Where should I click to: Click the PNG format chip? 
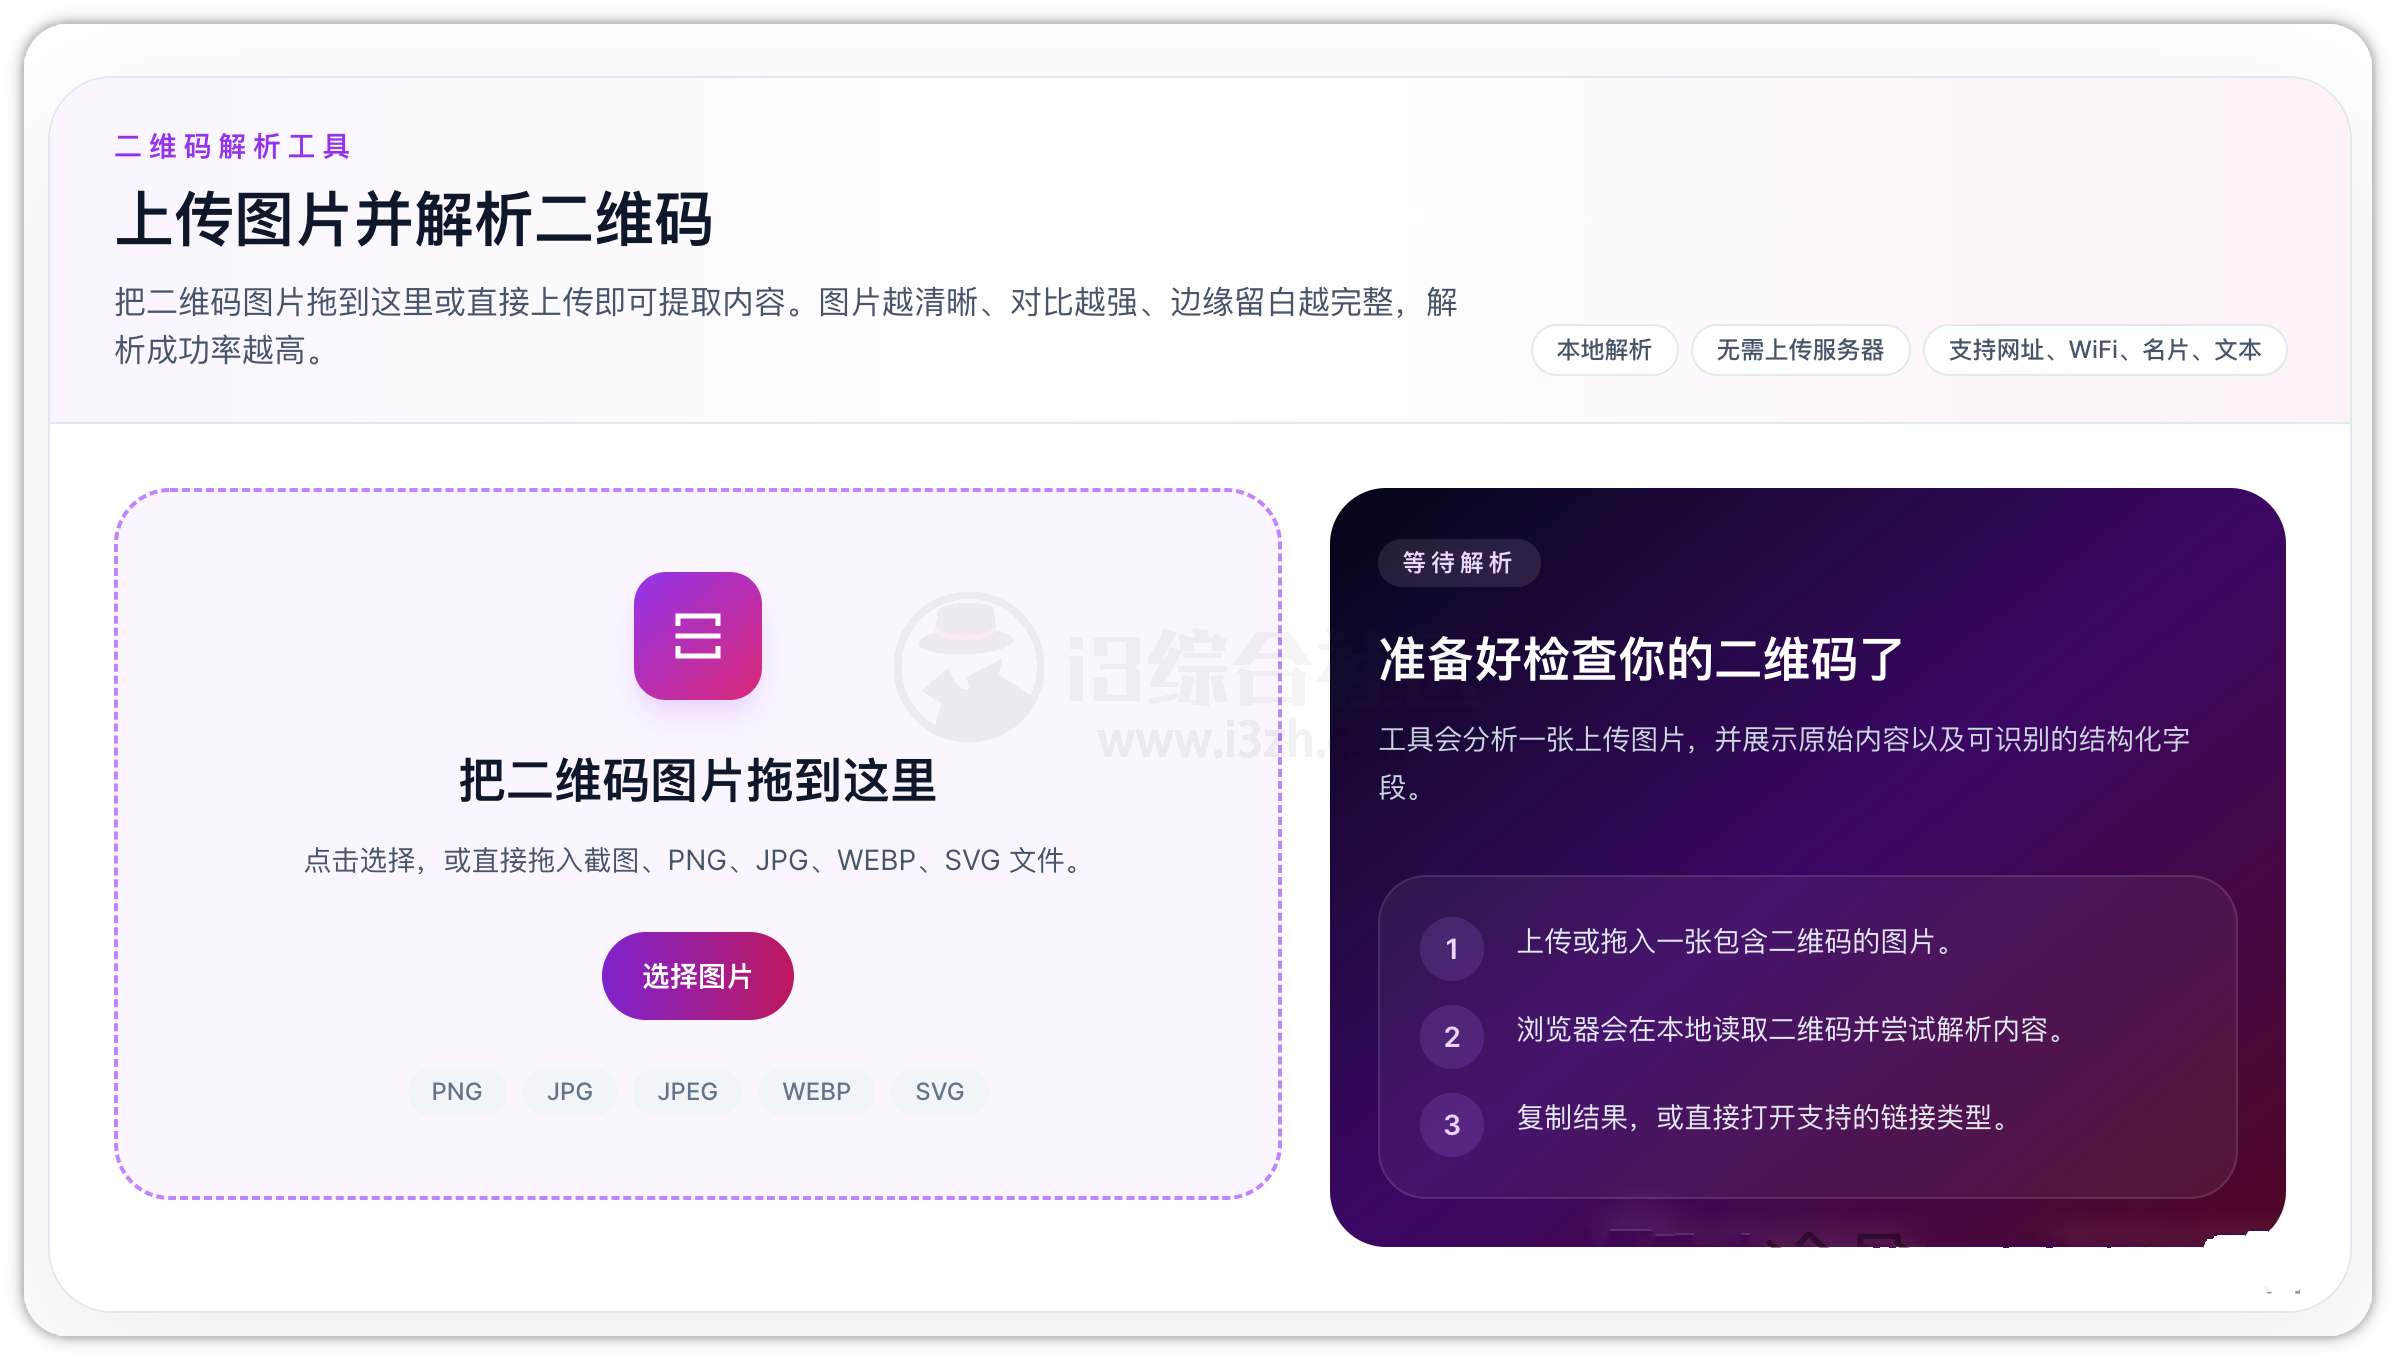pos(457,1091)
